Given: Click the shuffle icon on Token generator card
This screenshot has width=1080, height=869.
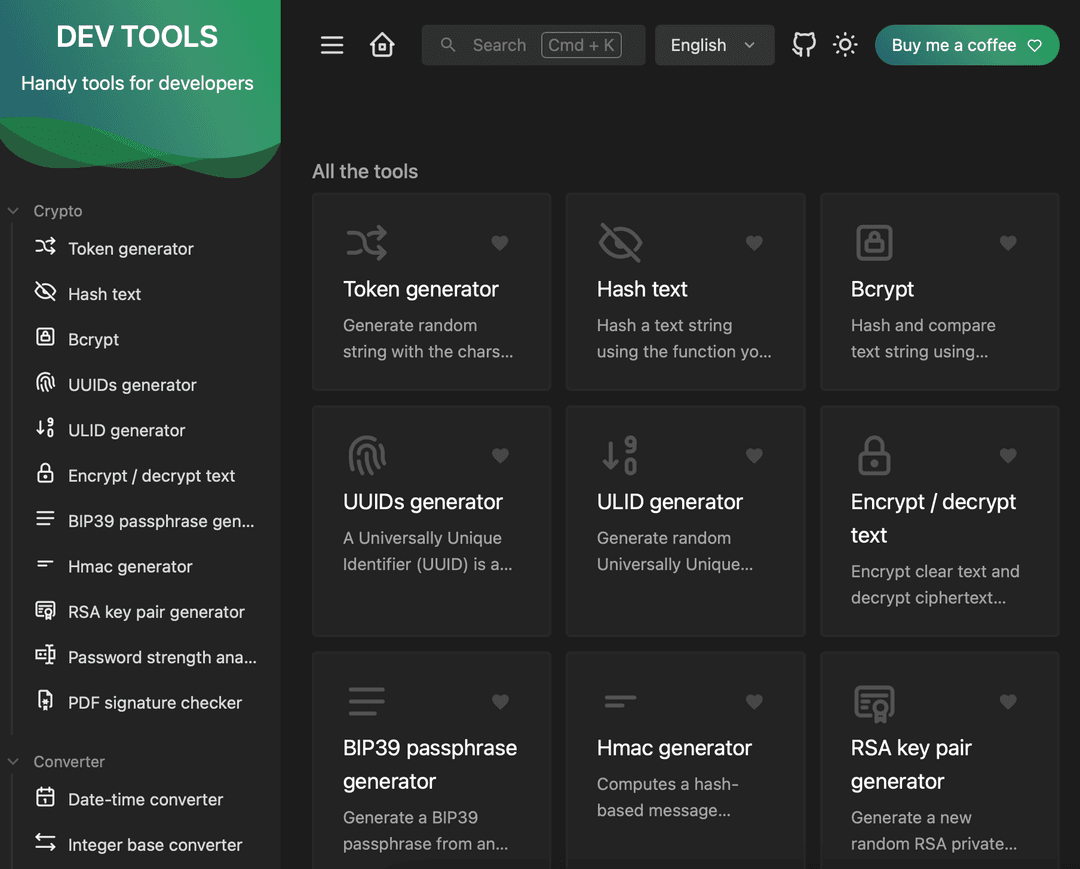Looking at the screenshot, I should click(x=366, y=242).
